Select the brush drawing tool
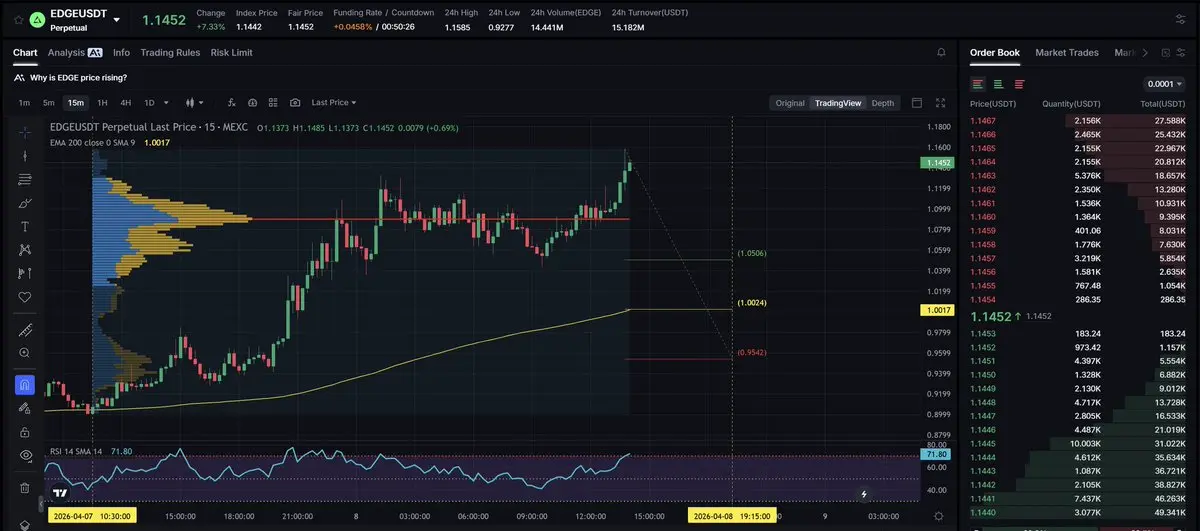 [x=25, y=203]
